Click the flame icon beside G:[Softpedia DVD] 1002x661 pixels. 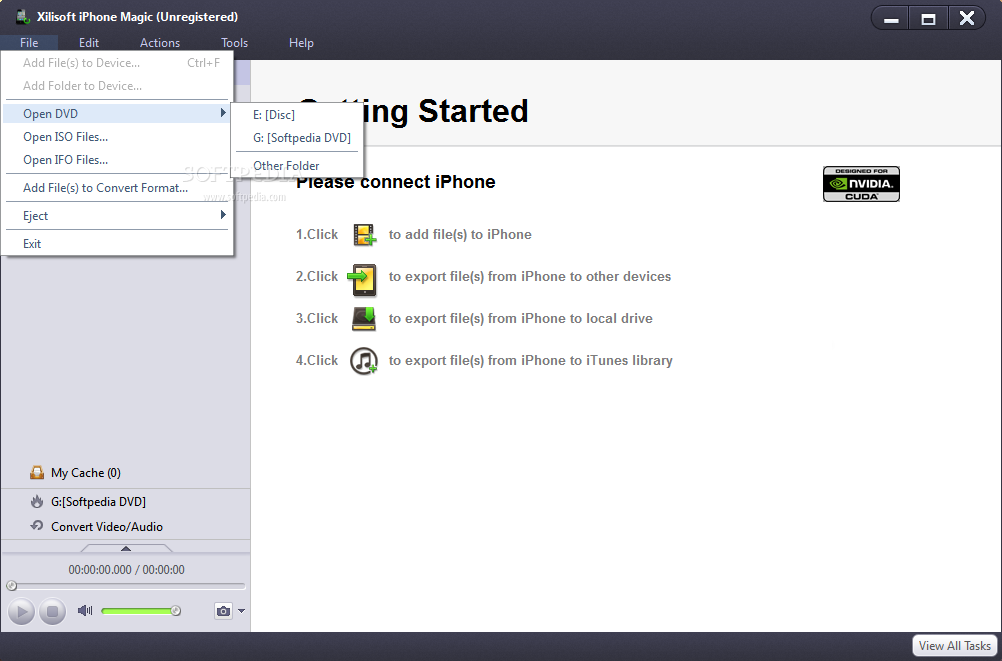(x=37, y=501)
